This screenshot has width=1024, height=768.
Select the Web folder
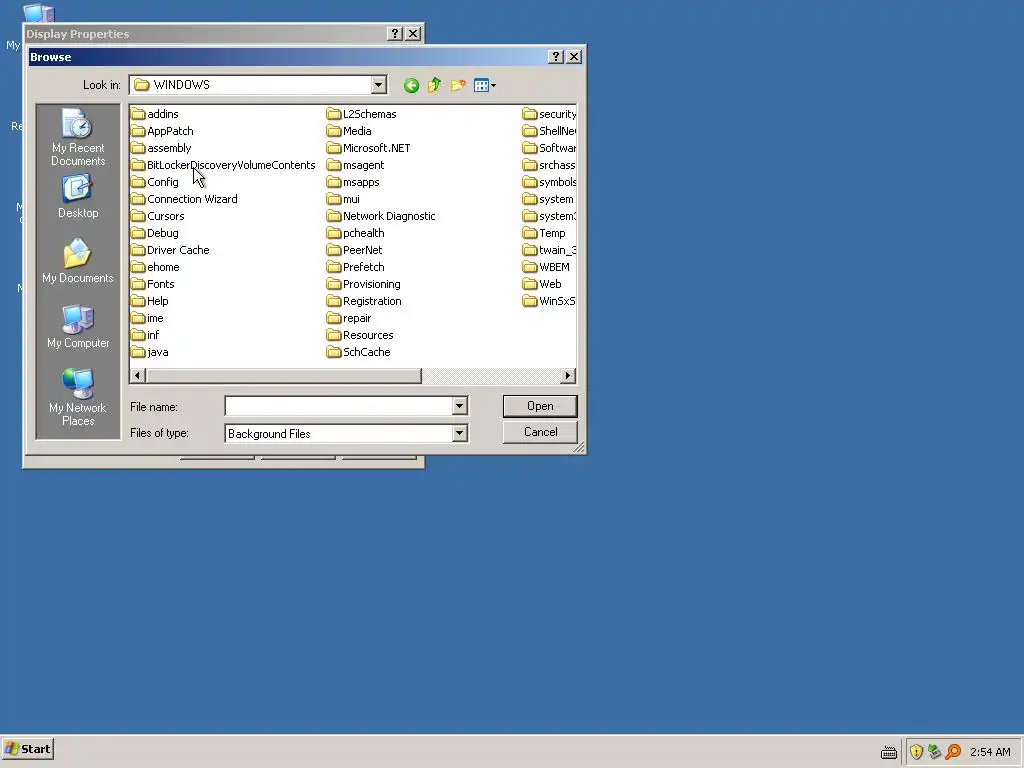pos(542,284)
